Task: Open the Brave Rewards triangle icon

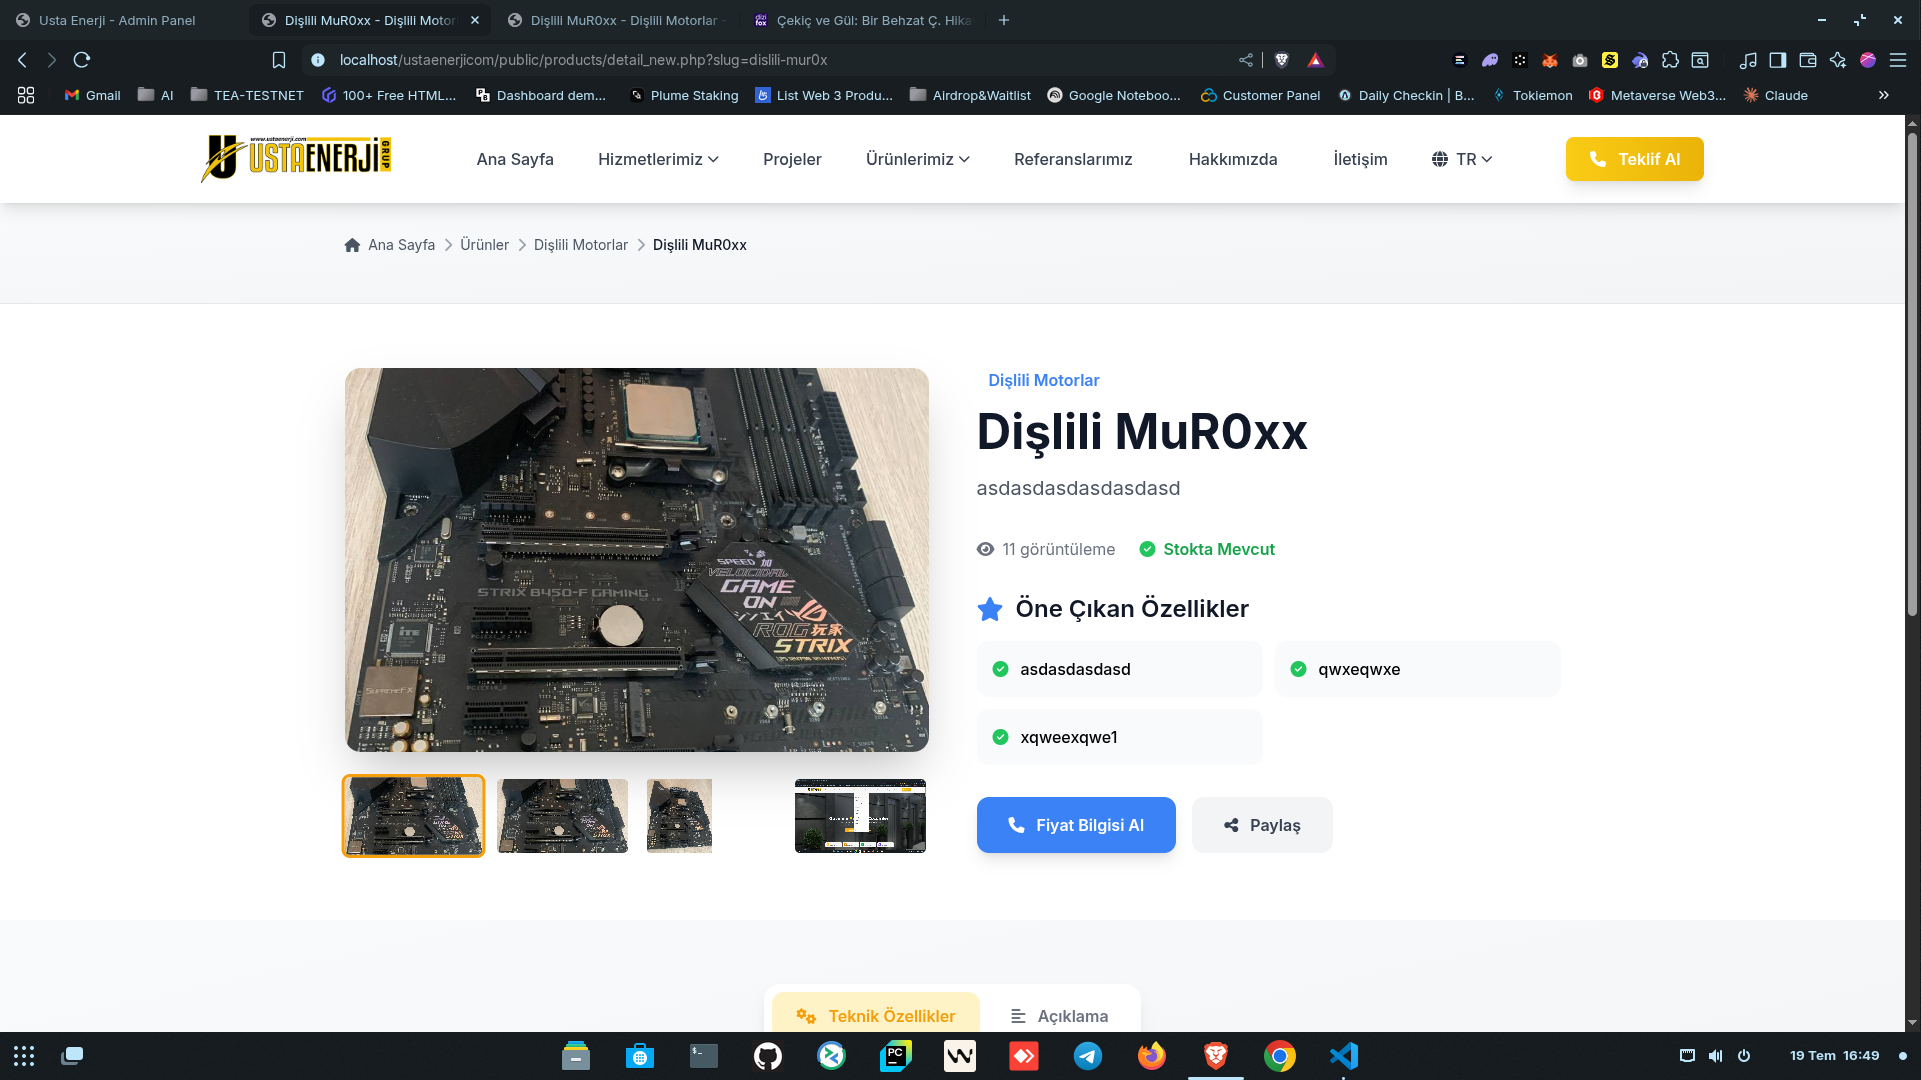Action: coord(1315,60)
